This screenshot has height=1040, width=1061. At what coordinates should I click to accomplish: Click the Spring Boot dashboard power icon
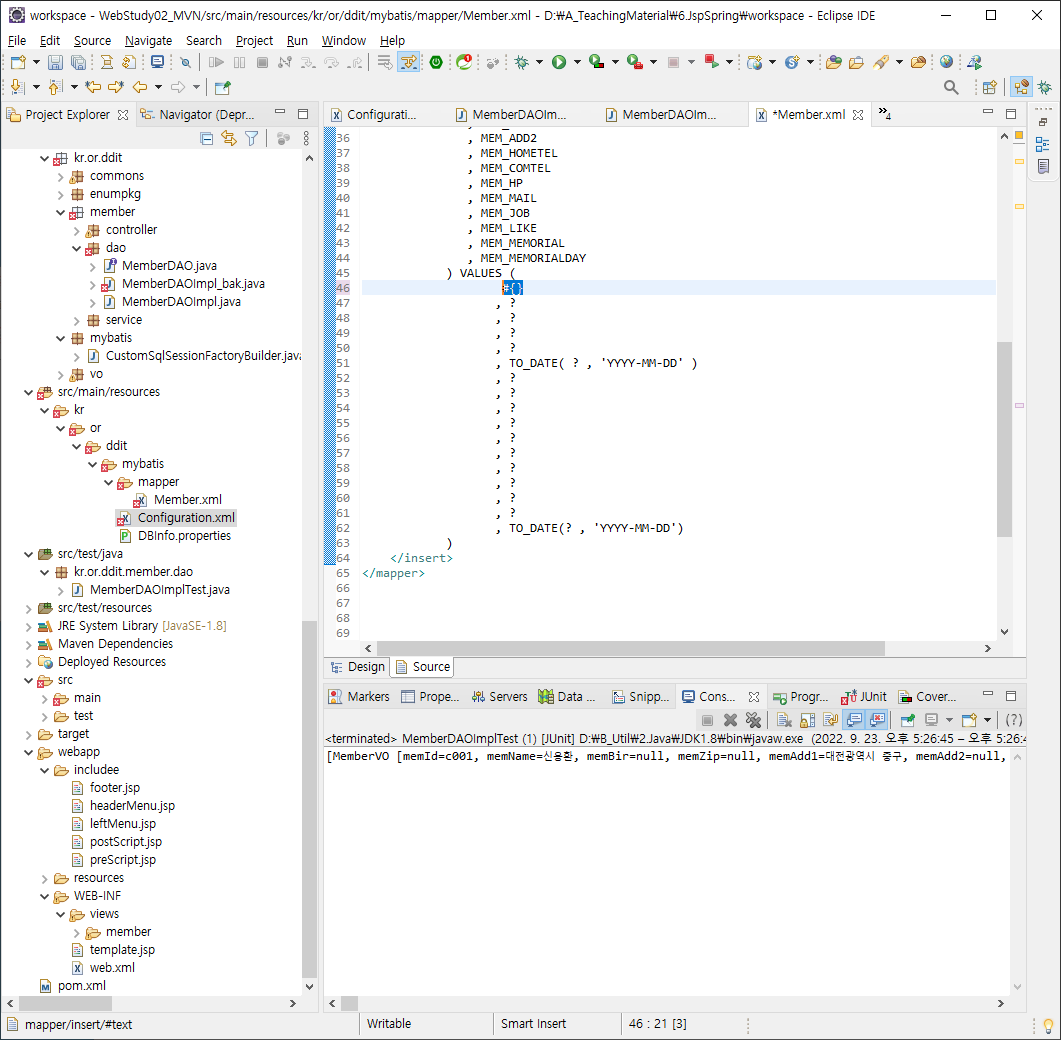436,62
